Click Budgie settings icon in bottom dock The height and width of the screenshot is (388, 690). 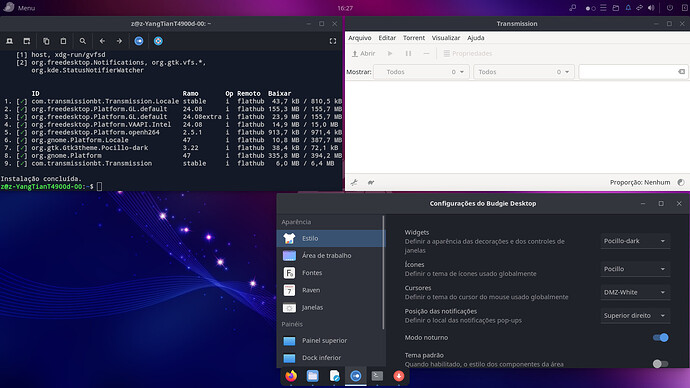pos(356,376)
